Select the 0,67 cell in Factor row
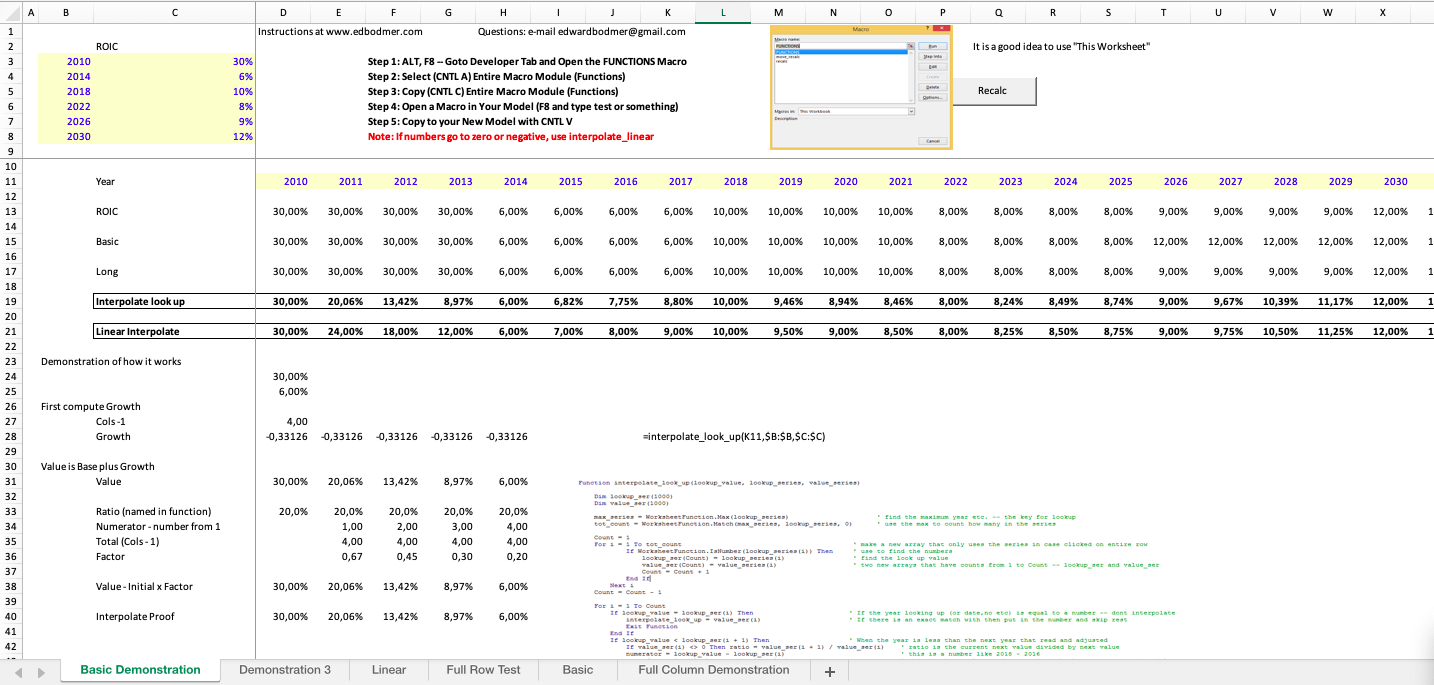Screen dimensions: 1434x685 click(337, 556)
